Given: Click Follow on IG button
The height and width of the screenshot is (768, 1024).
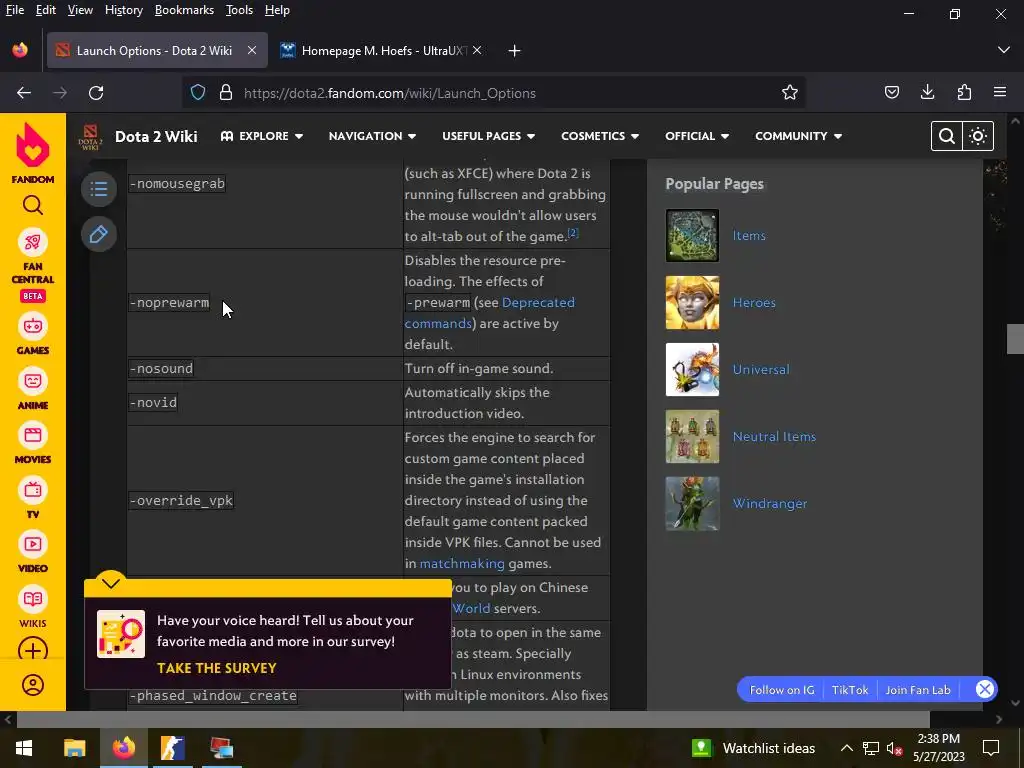Looking at the screenshot, I should (782, 690).
